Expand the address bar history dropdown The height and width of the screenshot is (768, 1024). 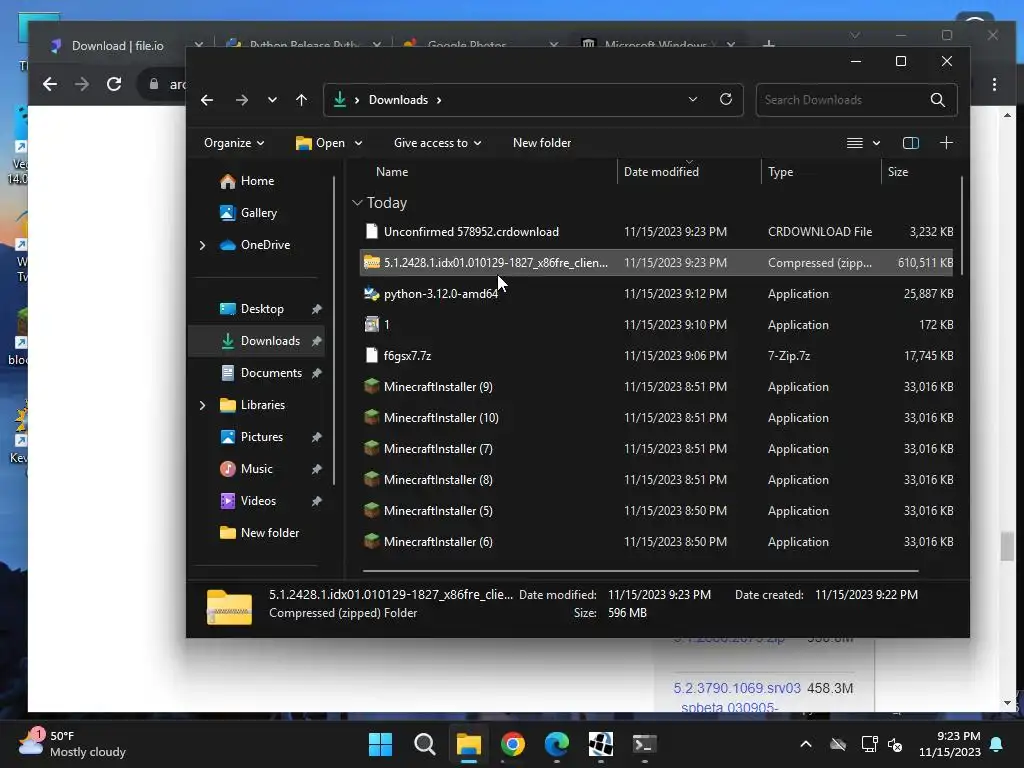coord(693,99)
